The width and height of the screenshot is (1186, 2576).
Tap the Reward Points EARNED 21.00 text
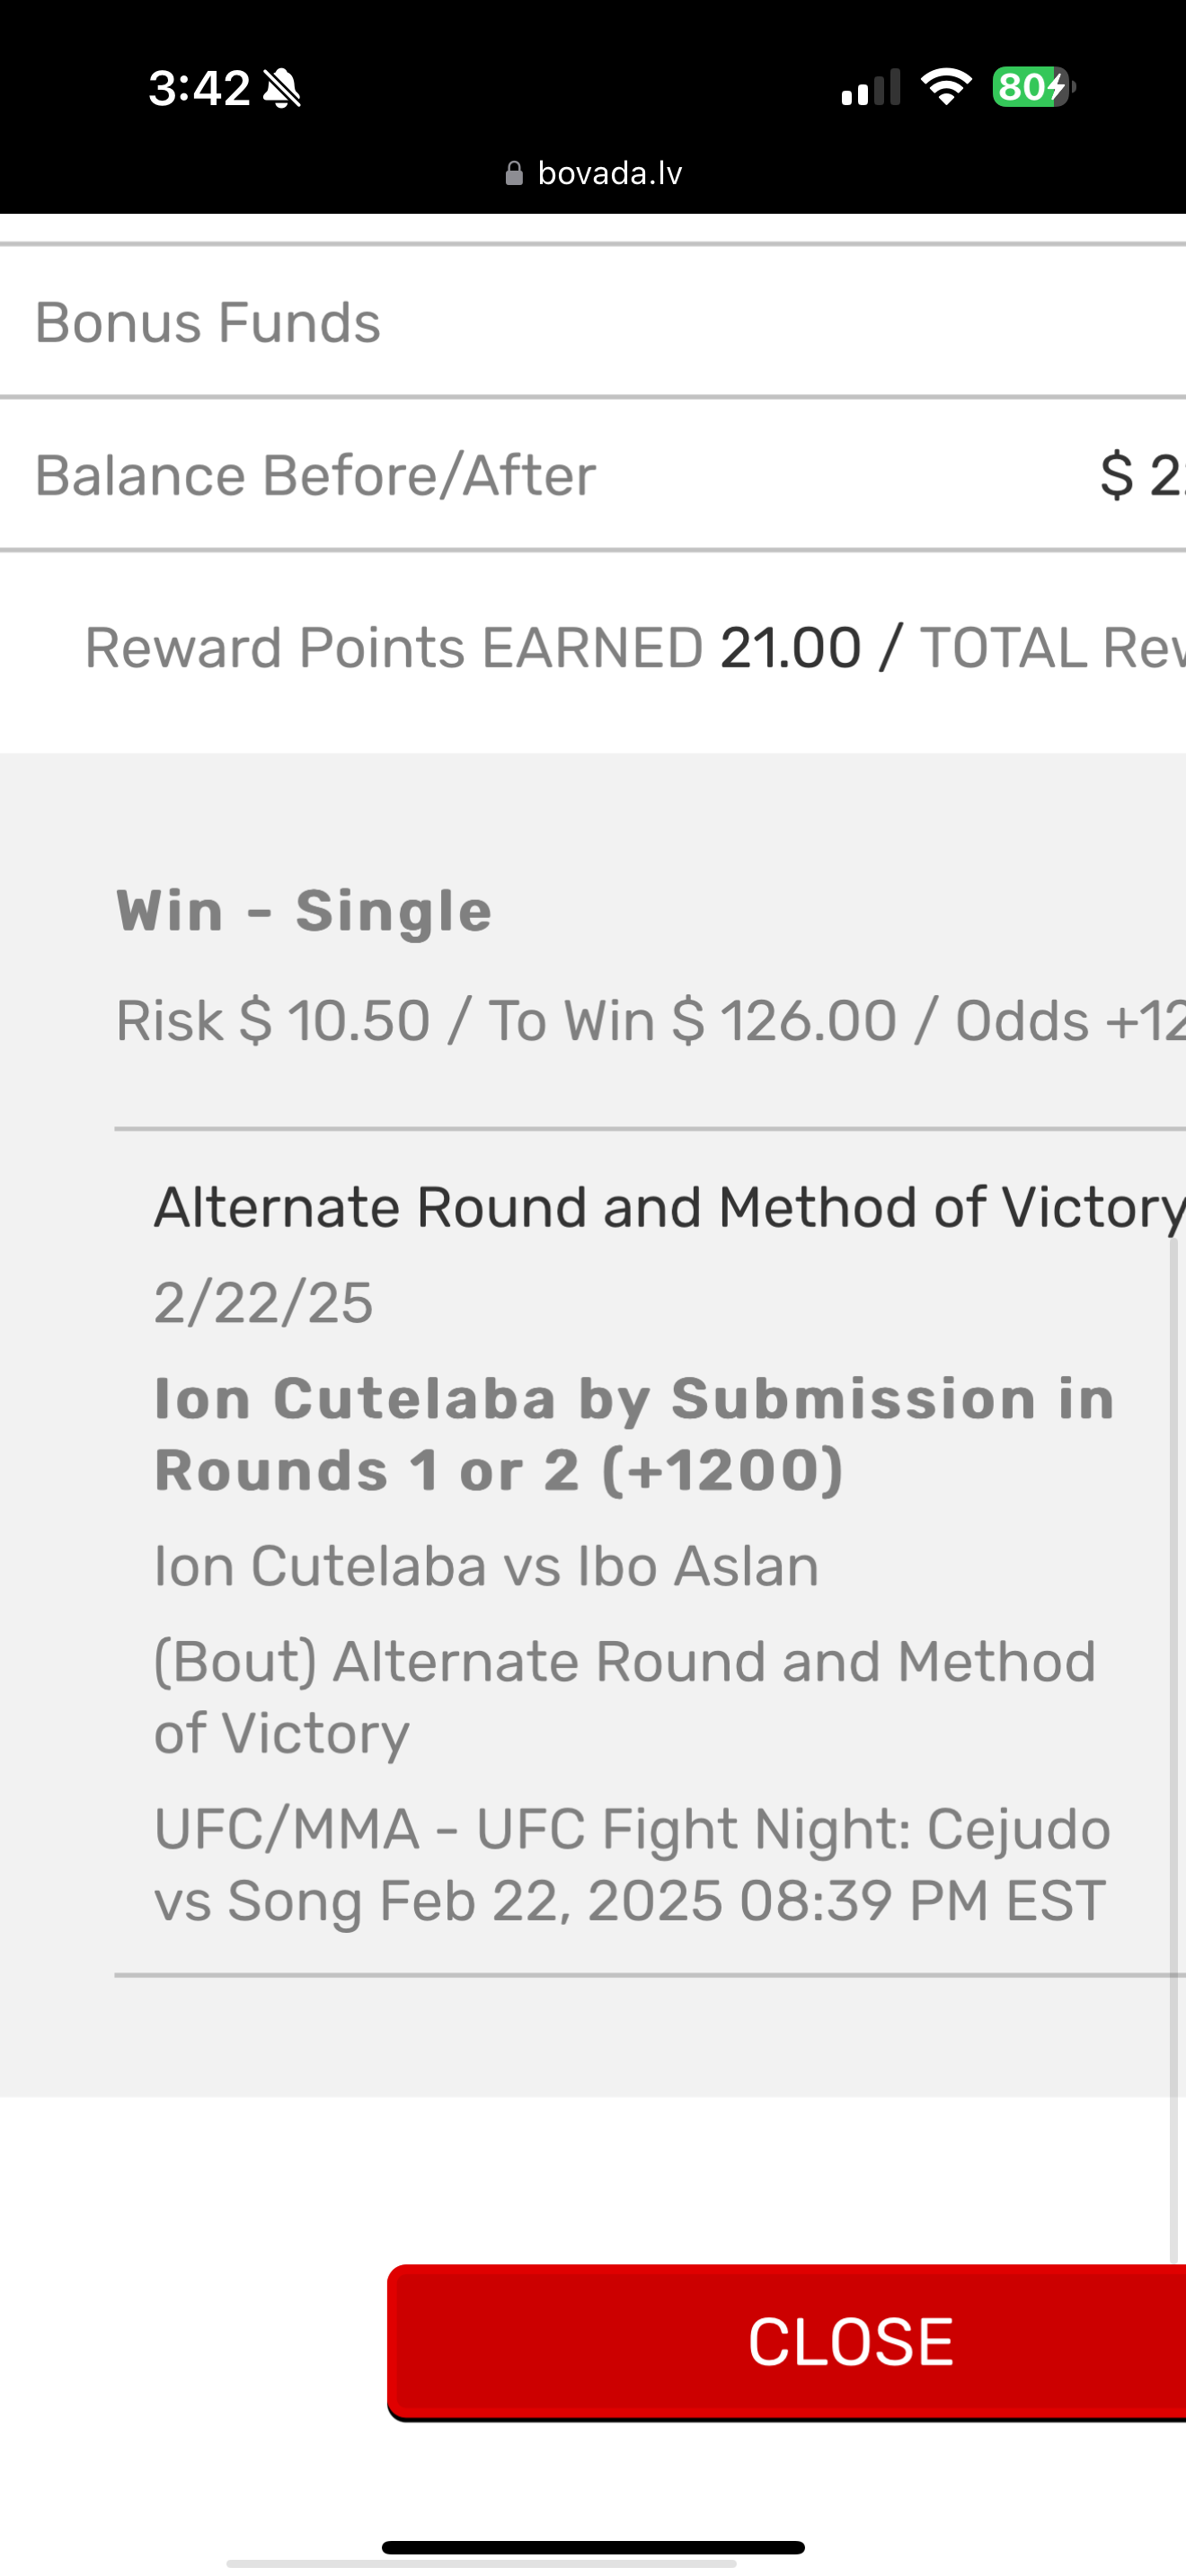coord(472,648)
